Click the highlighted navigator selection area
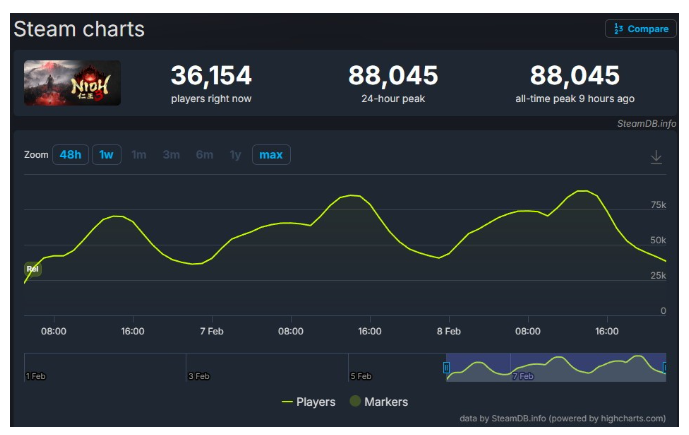 [x=556, y=366]
